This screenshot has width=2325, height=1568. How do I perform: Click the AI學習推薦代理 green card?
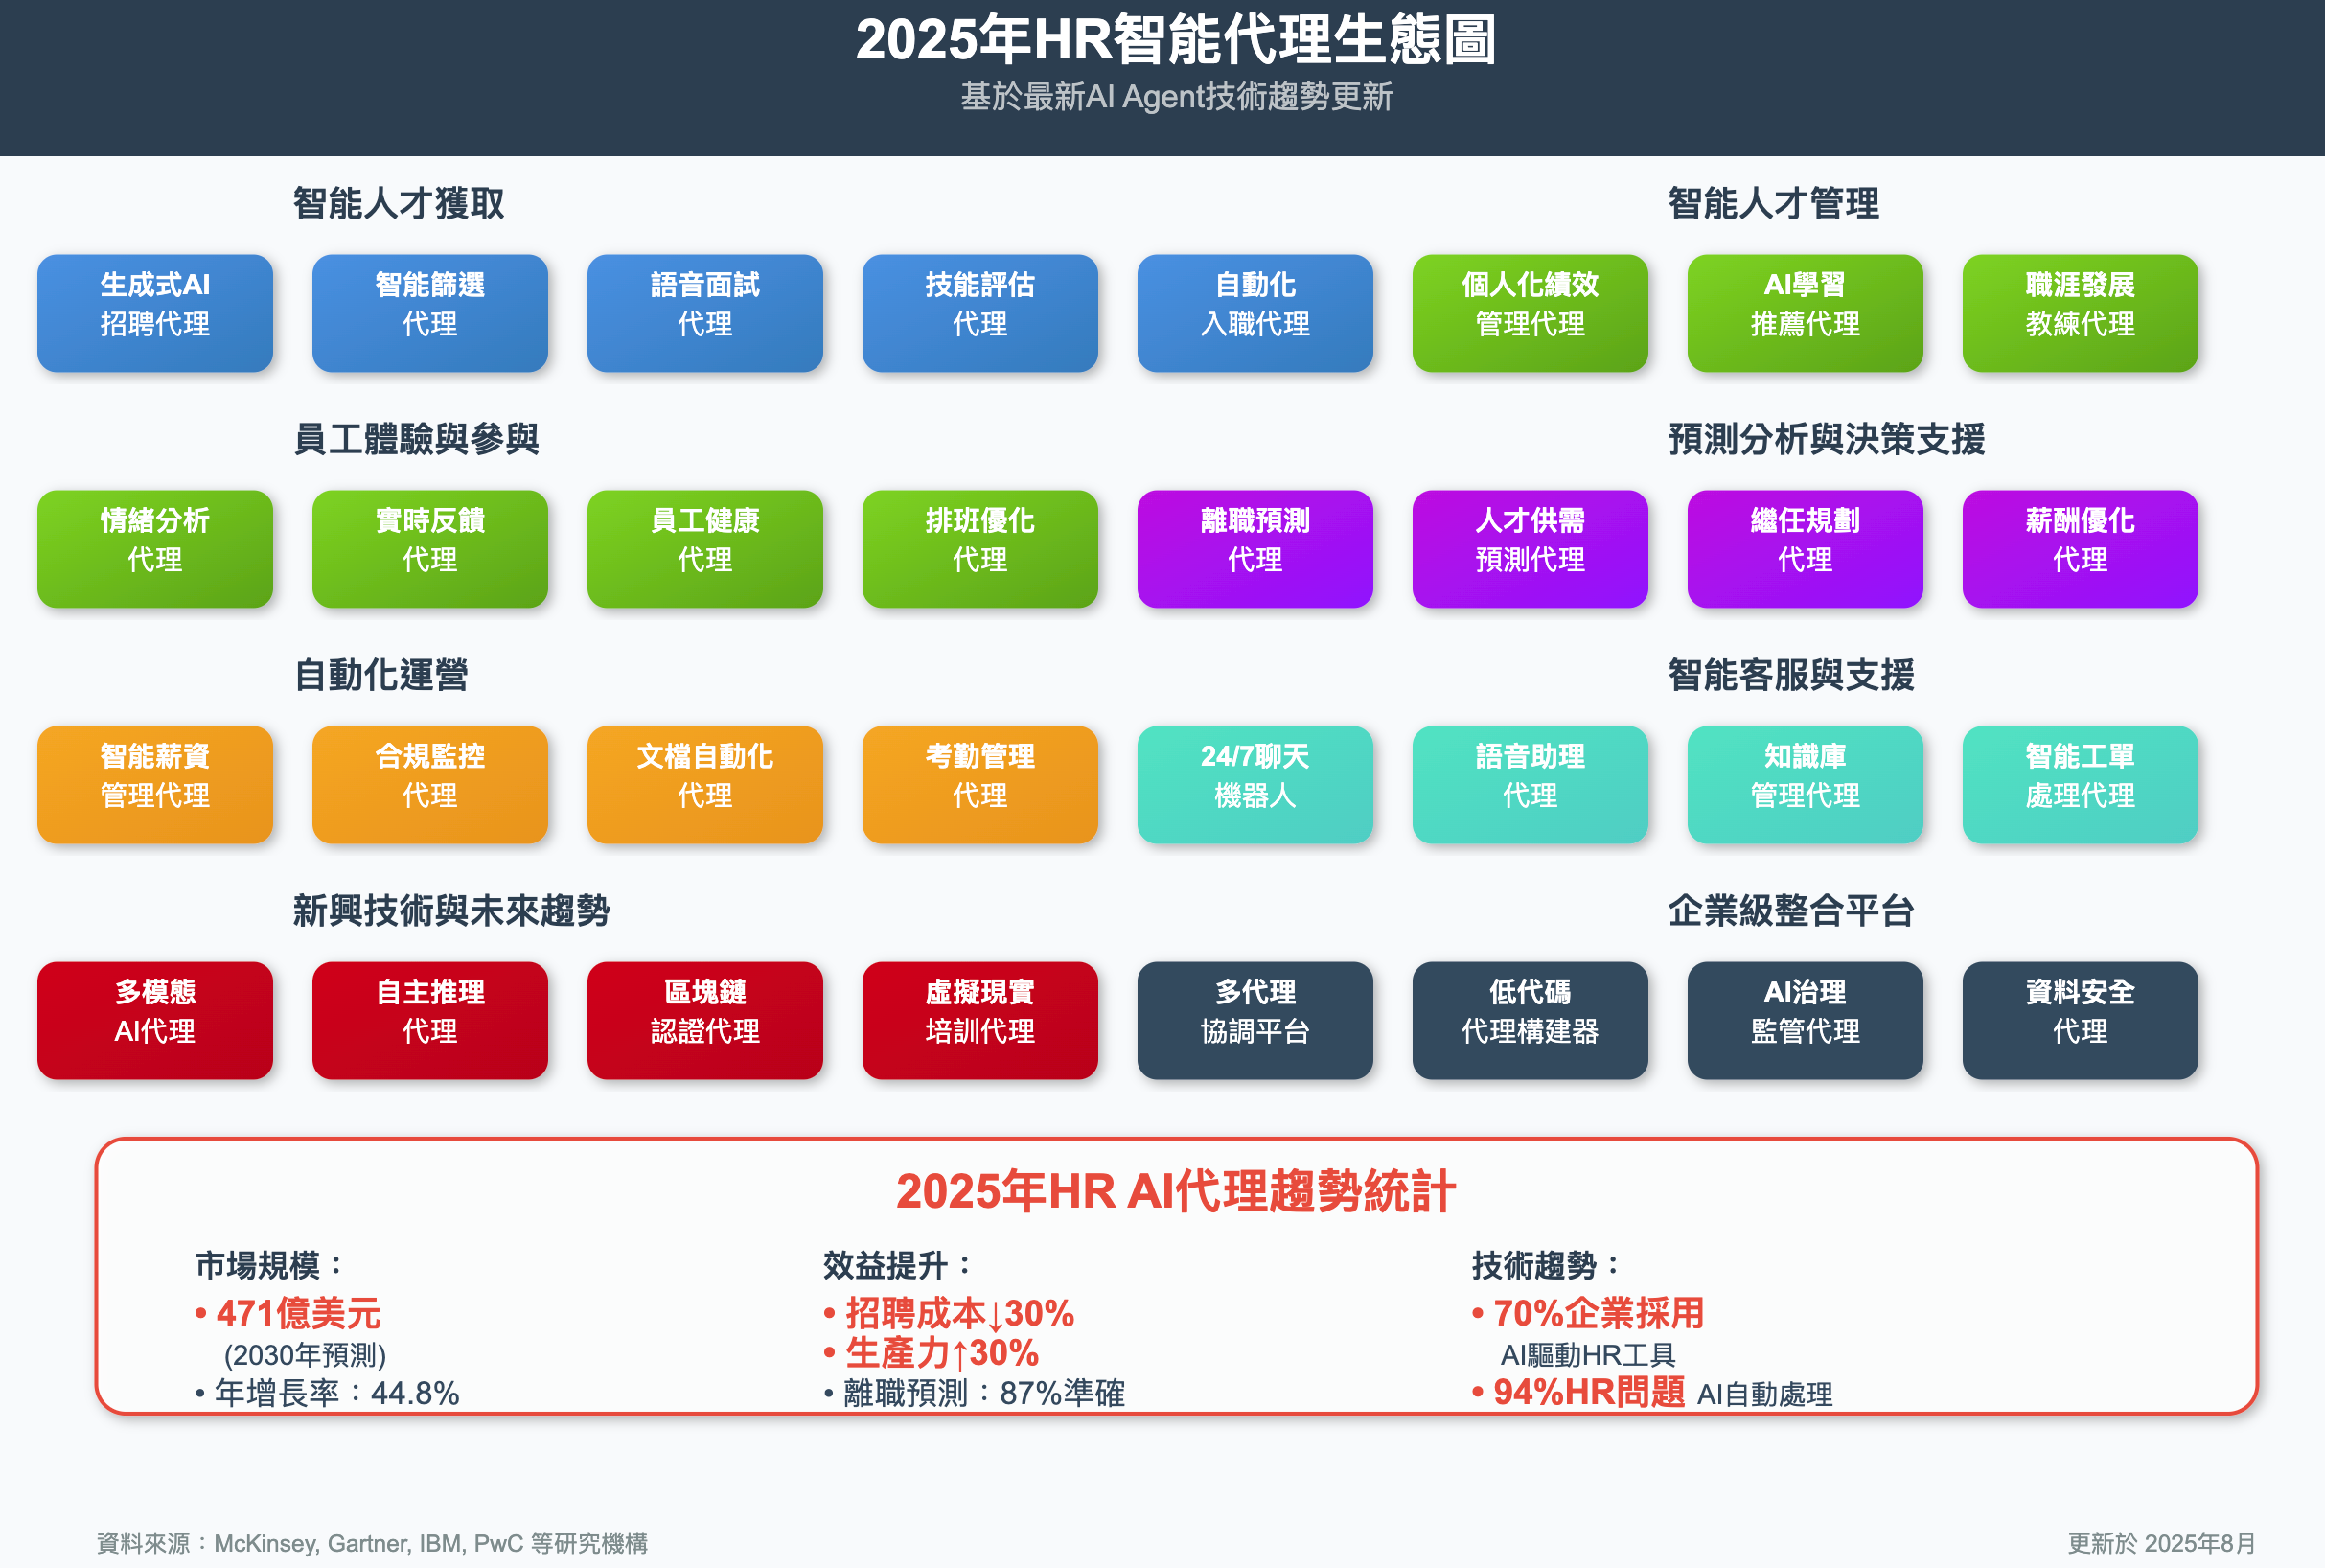tap(1805, 313)
